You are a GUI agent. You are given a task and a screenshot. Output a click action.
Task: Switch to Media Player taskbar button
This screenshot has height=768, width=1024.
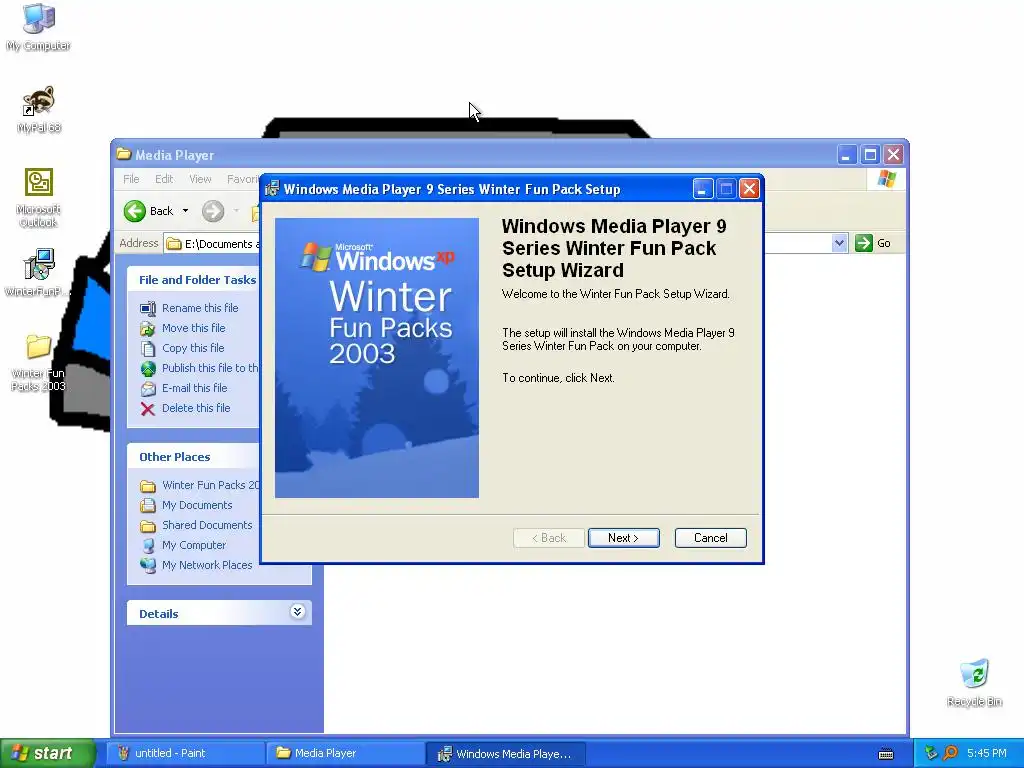coord(345,753)
